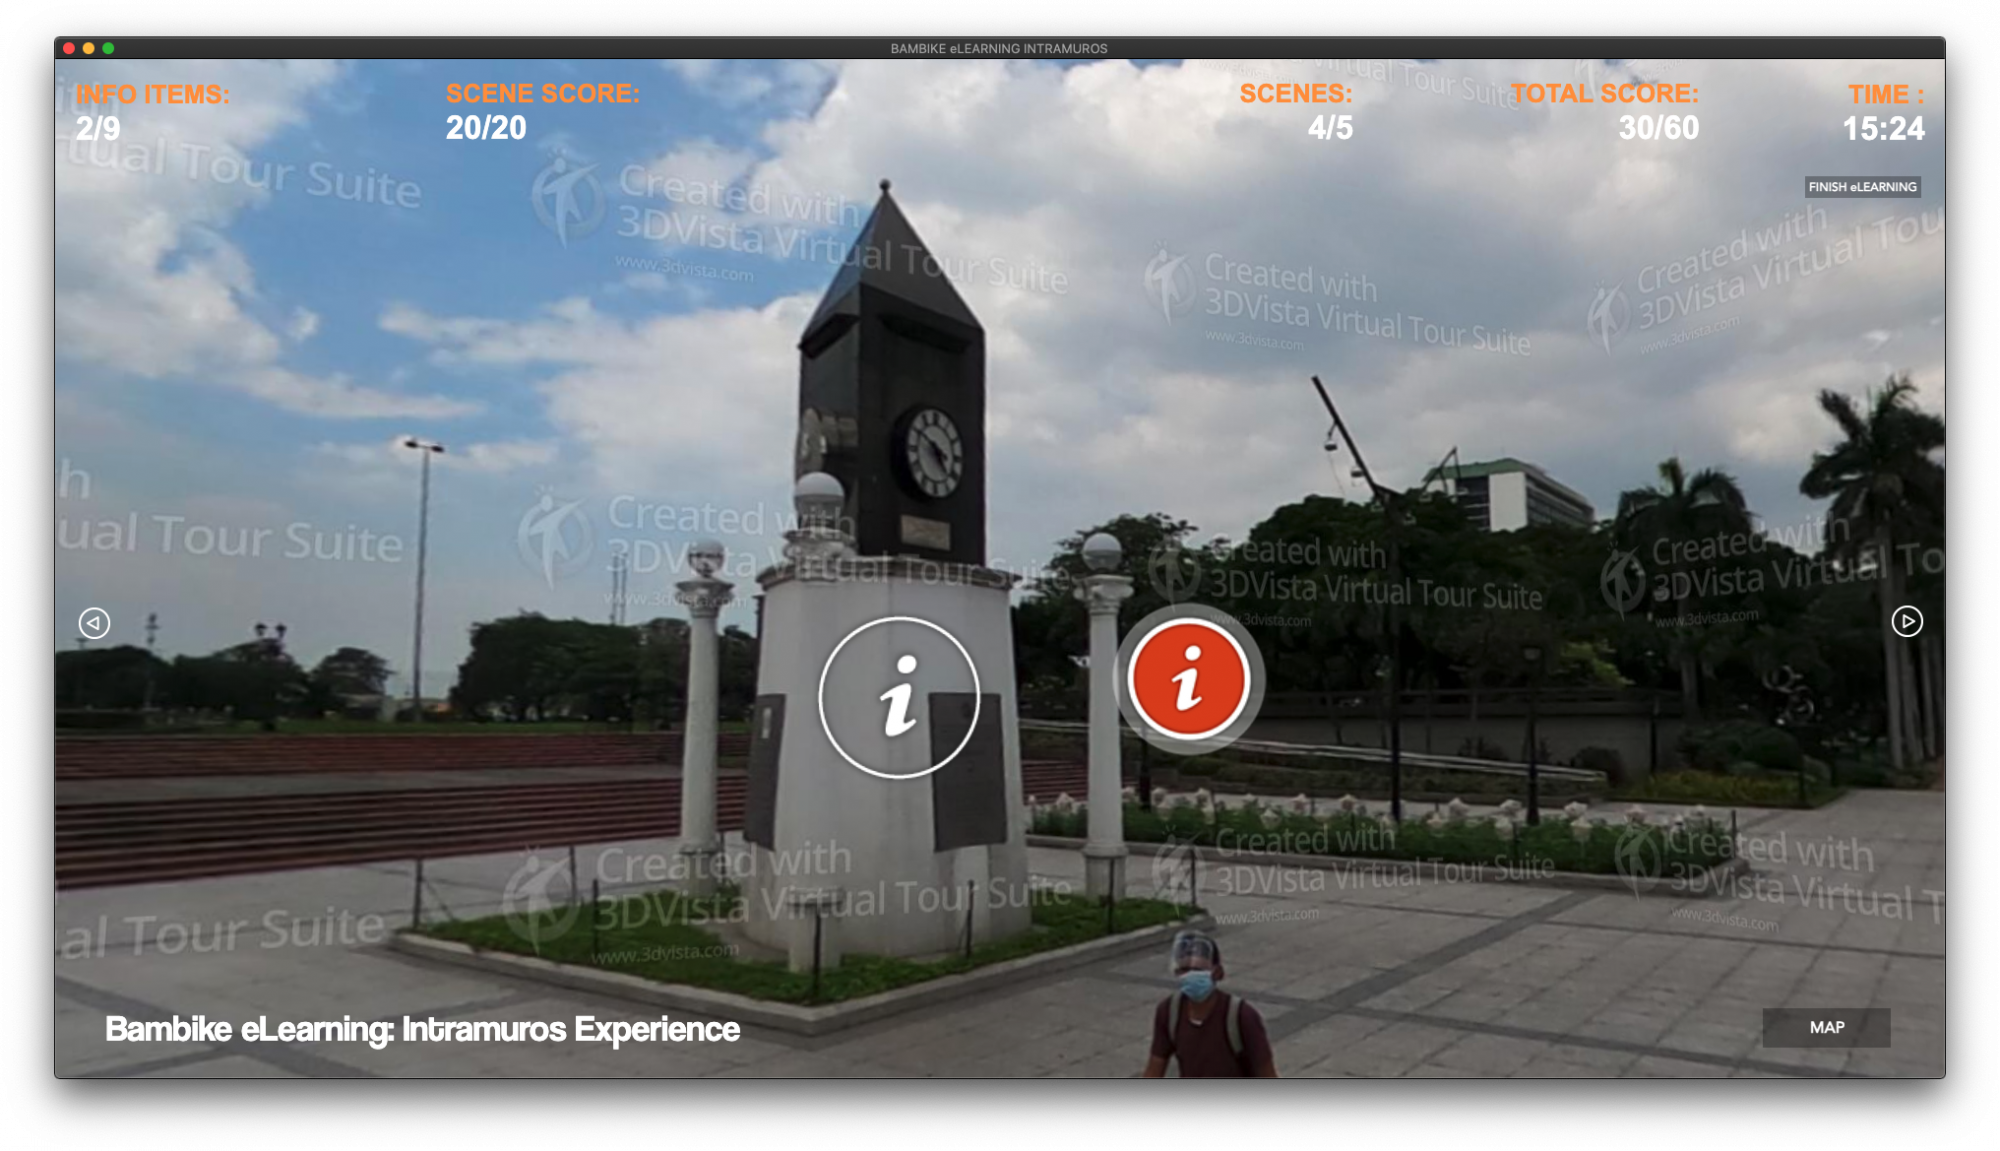Go to previous scene with left arrow

pyautogui.click(x=94, y=623)
